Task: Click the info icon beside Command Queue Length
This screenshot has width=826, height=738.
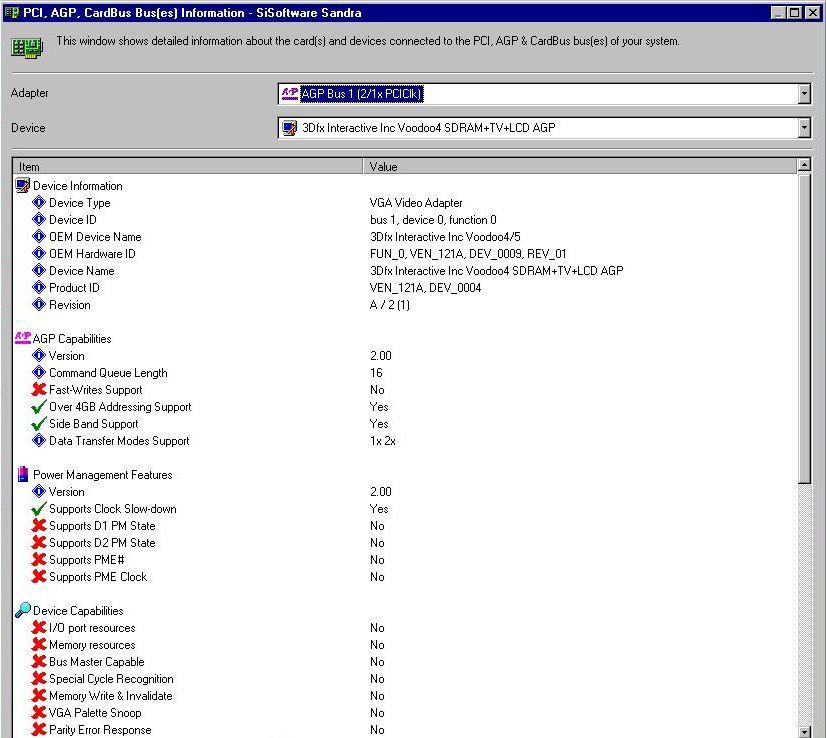Action: click(39, 372)
